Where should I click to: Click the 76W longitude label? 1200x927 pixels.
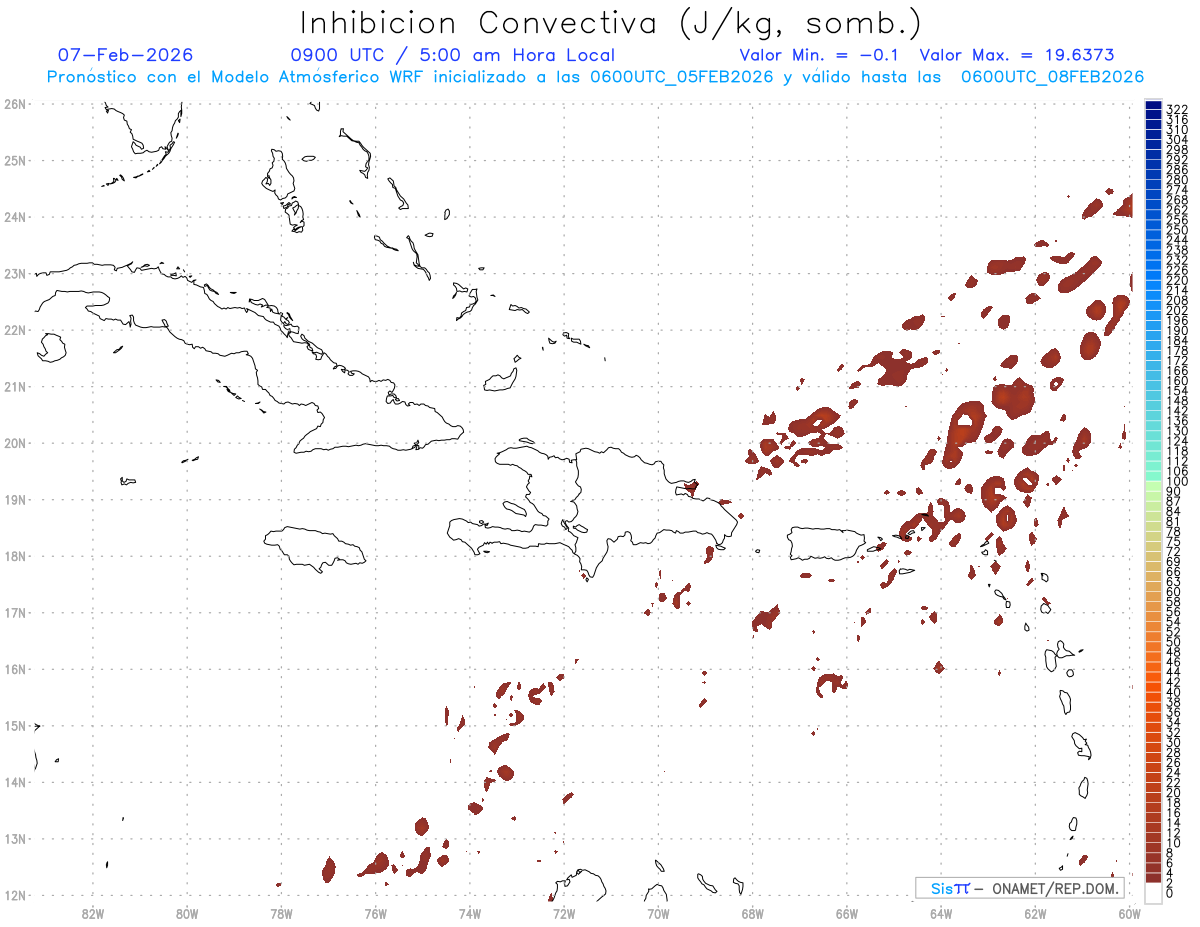pyautogui.click(x=376, y=913)
